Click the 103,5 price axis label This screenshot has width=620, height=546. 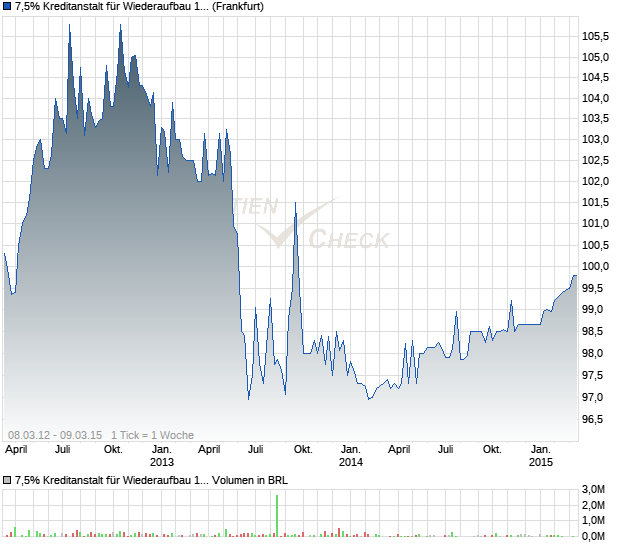point(595,119)
